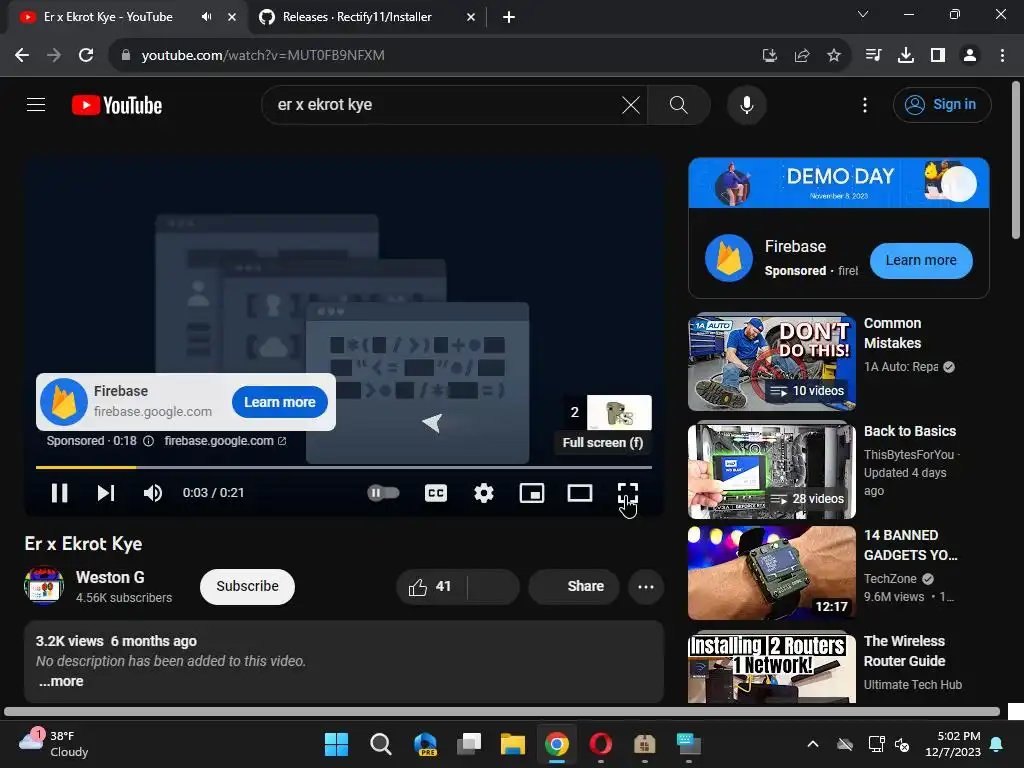
Task: Reload the current page
Action: [86, 56]
